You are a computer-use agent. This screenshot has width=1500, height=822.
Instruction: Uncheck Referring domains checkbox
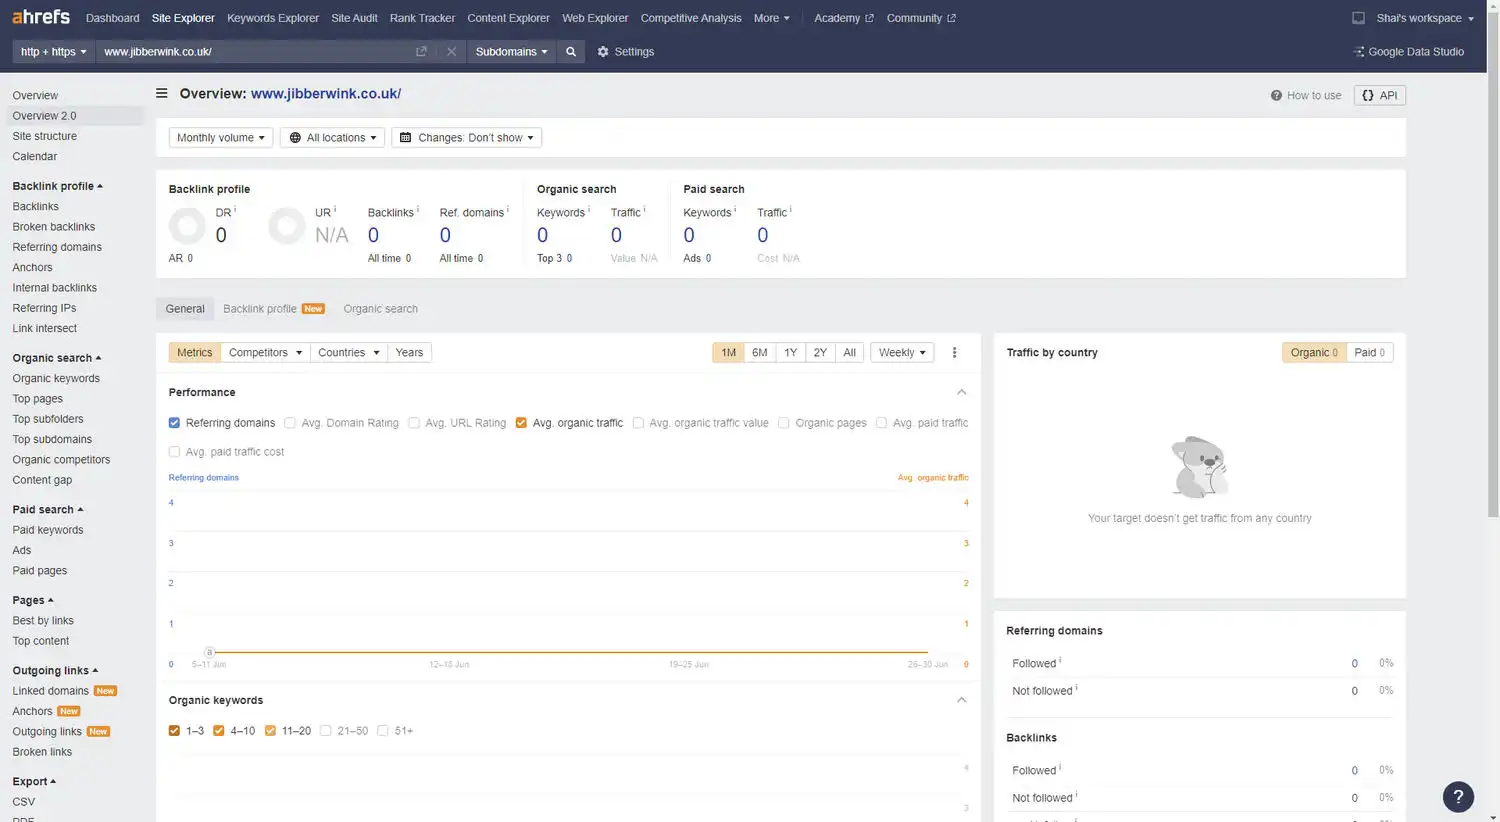[x=174, y=423]
